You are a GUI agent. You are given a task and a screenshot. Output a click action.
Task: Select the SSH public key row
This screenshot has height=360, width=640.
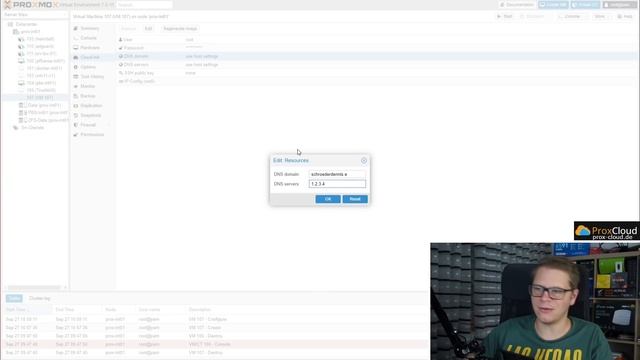376,73
